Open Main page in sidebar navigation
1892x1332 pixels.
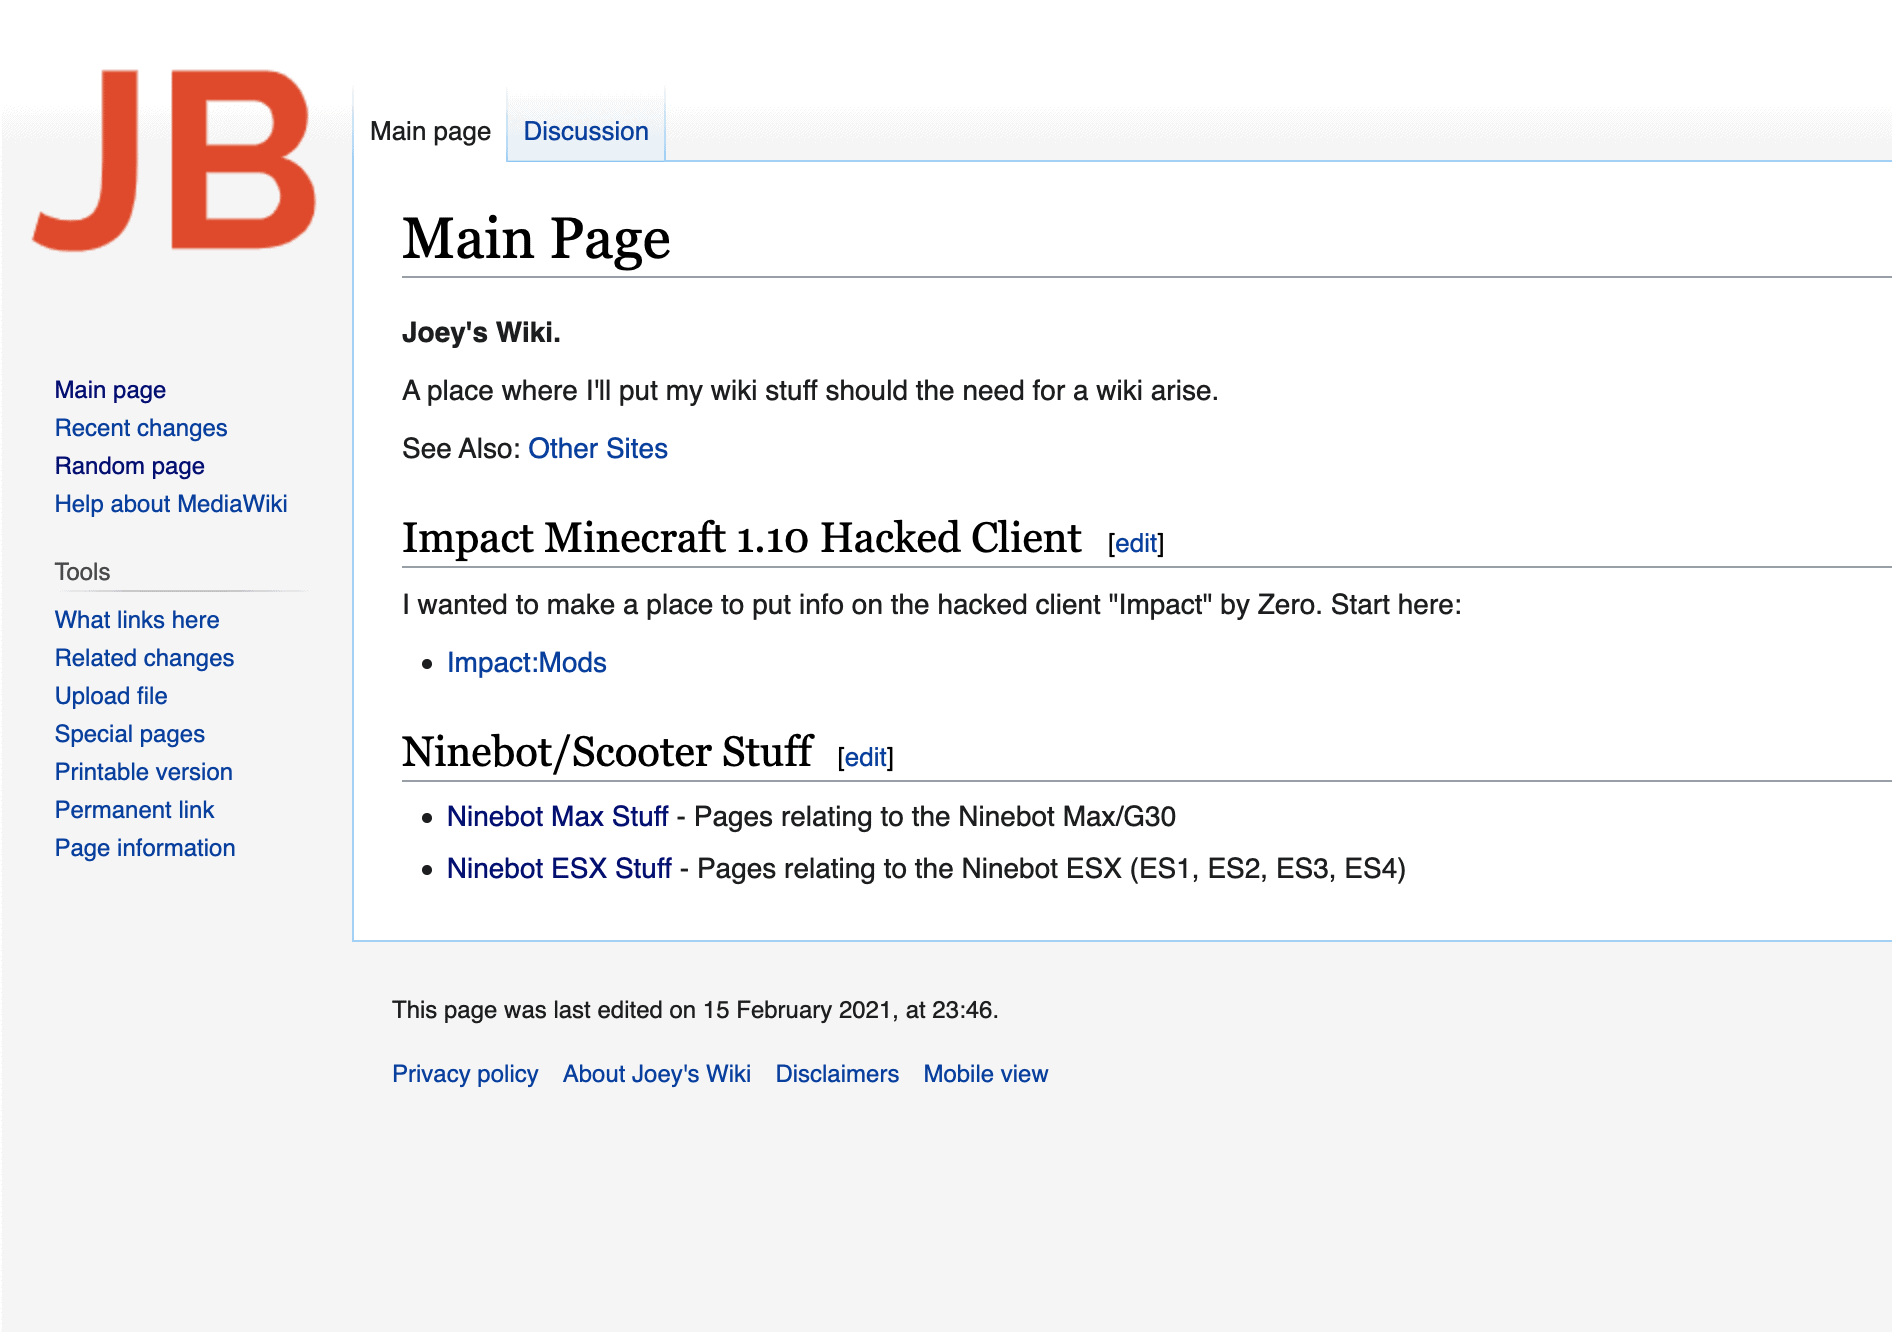(110, 390)
